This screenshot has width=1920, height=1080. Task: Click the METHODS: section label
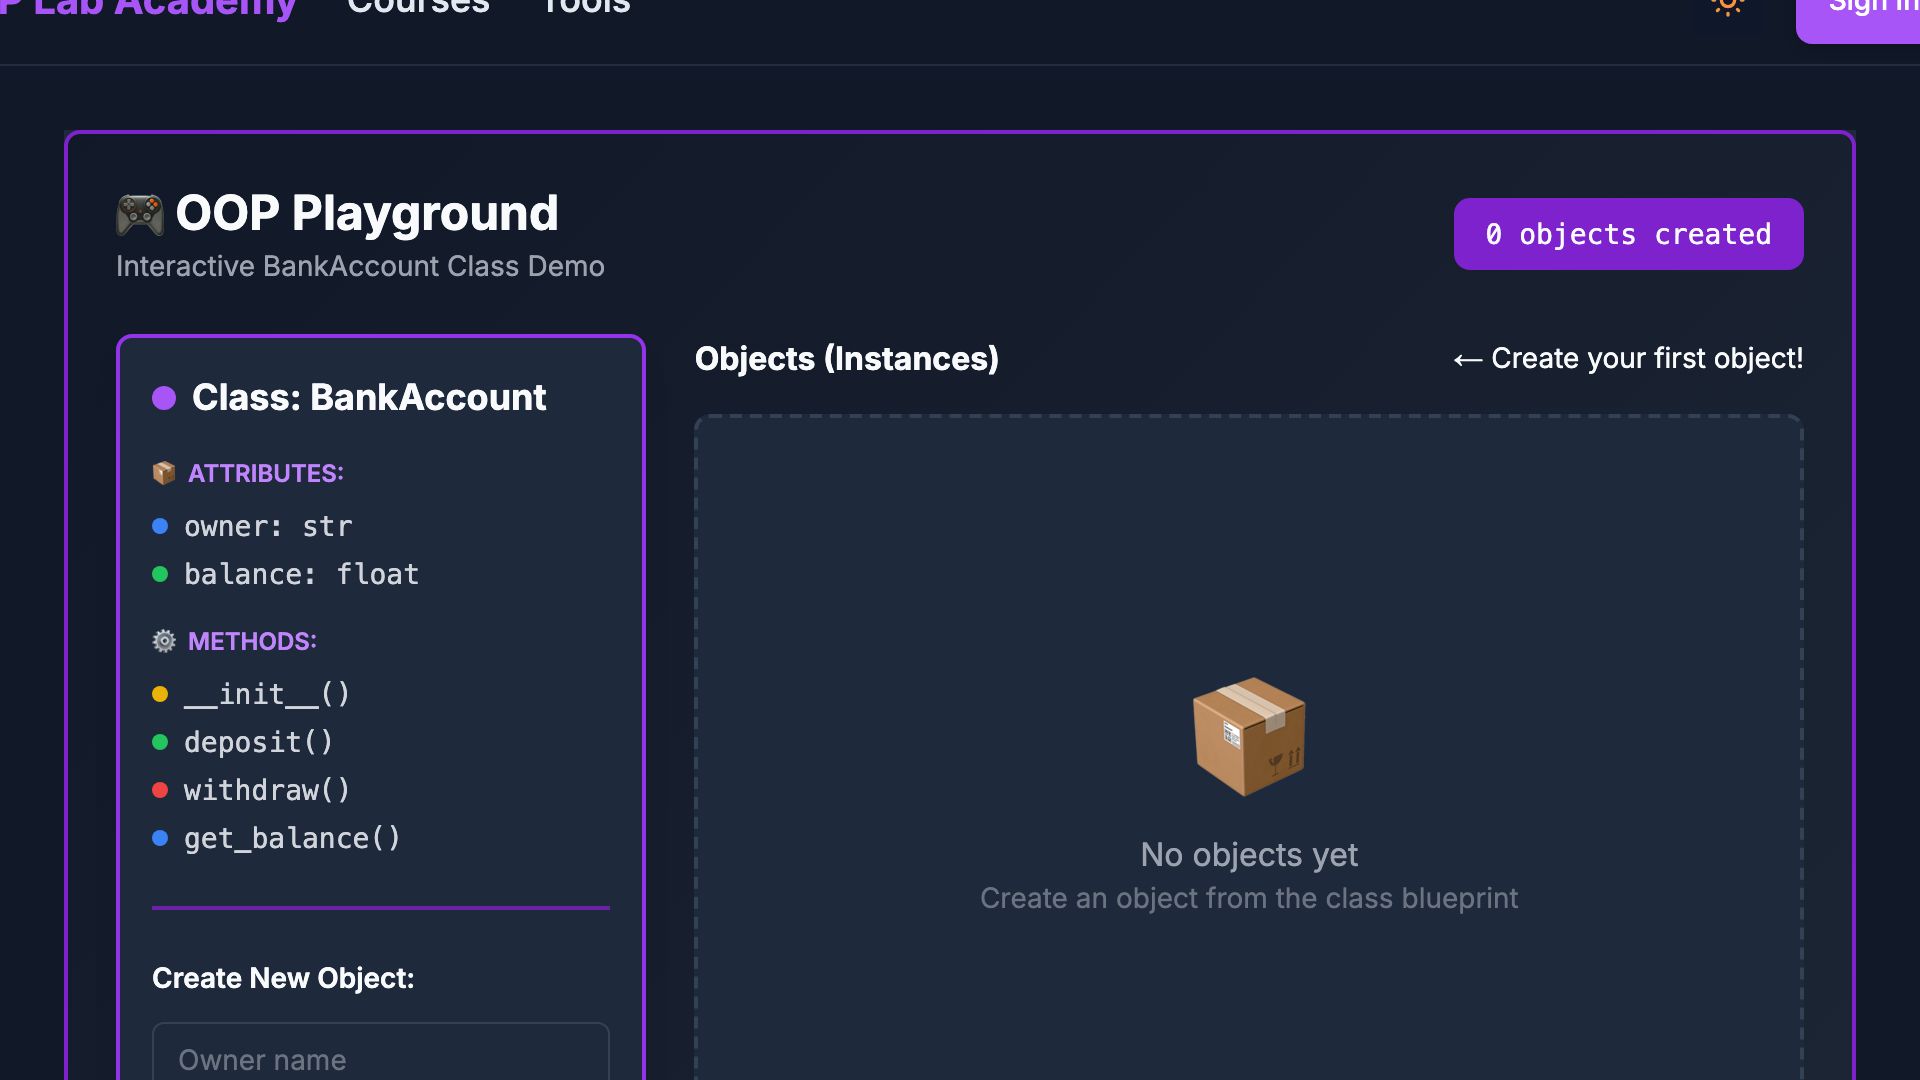pos(252,641)
